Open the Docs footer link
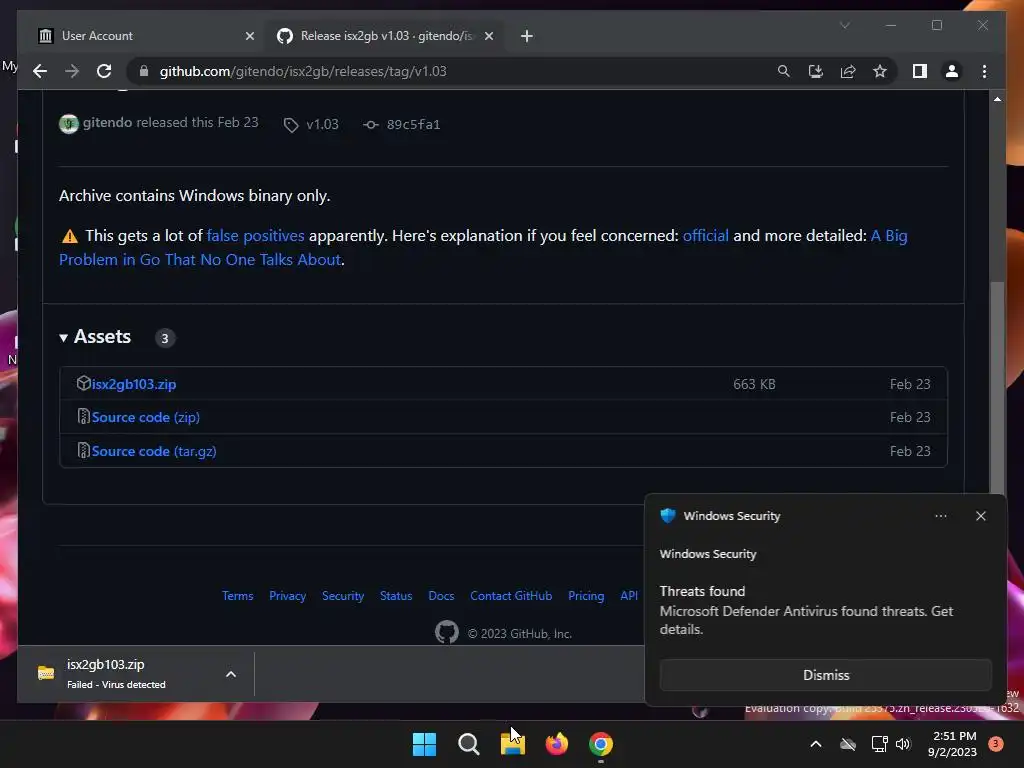 pos(441,596)
